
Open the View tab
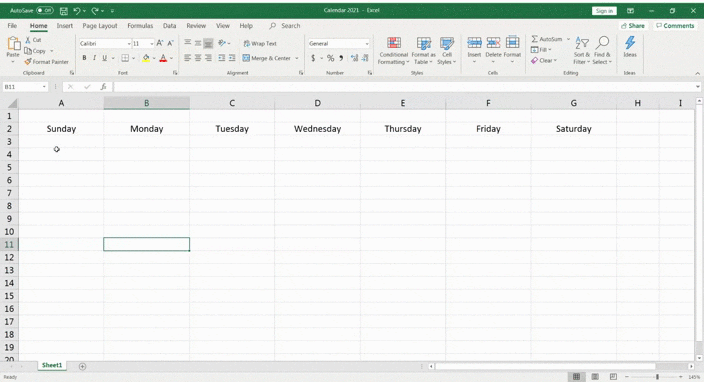pos(223,26)
